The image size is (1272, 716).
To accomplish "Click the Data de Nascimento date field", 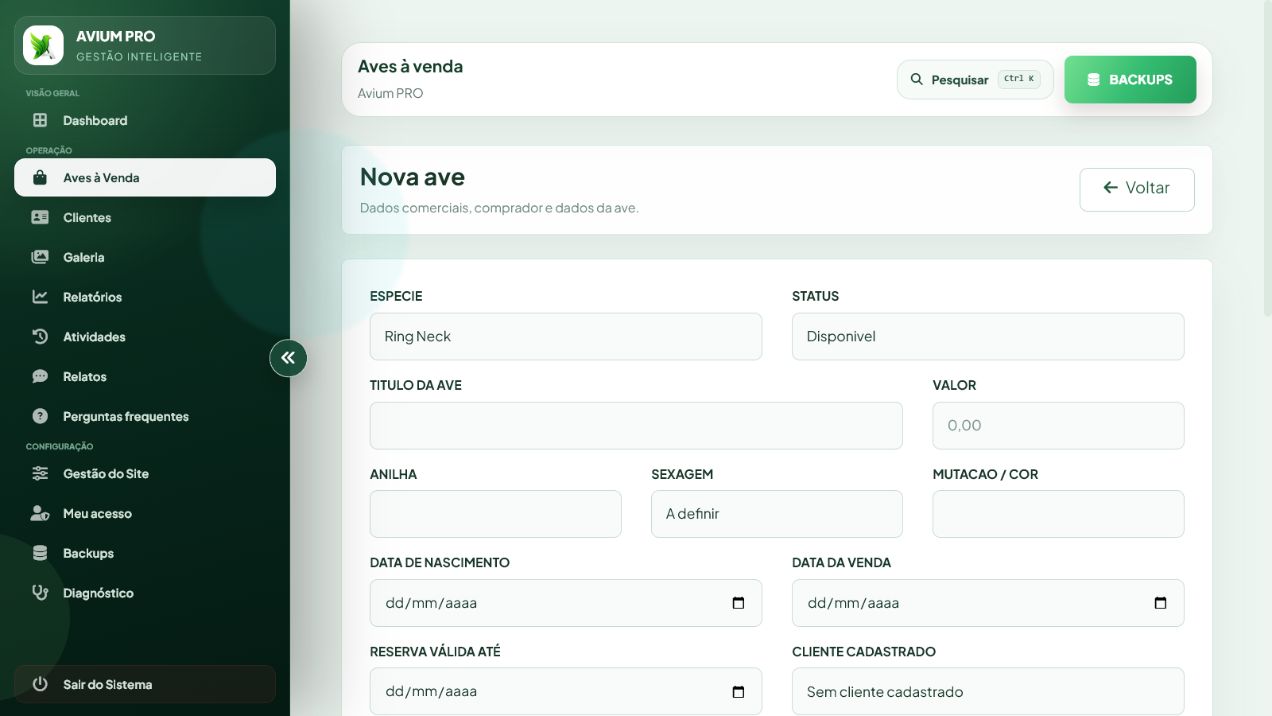I will pos(566,603).
